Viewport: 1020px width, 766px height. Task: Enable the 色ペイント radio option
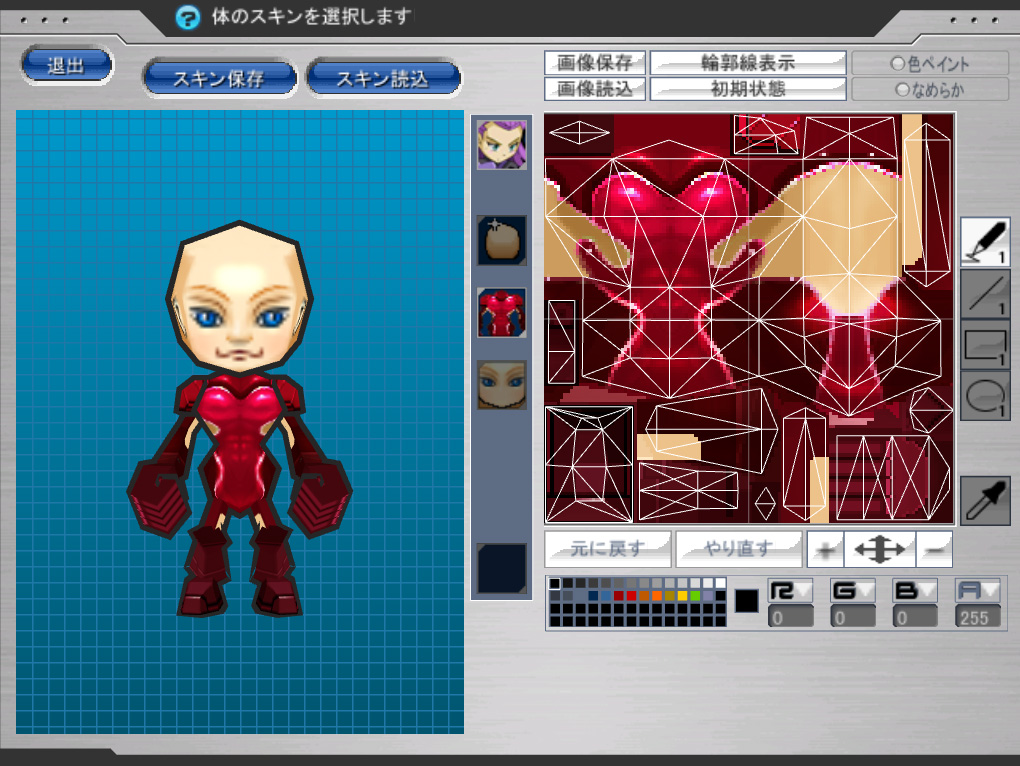click(x=930, y=63)
